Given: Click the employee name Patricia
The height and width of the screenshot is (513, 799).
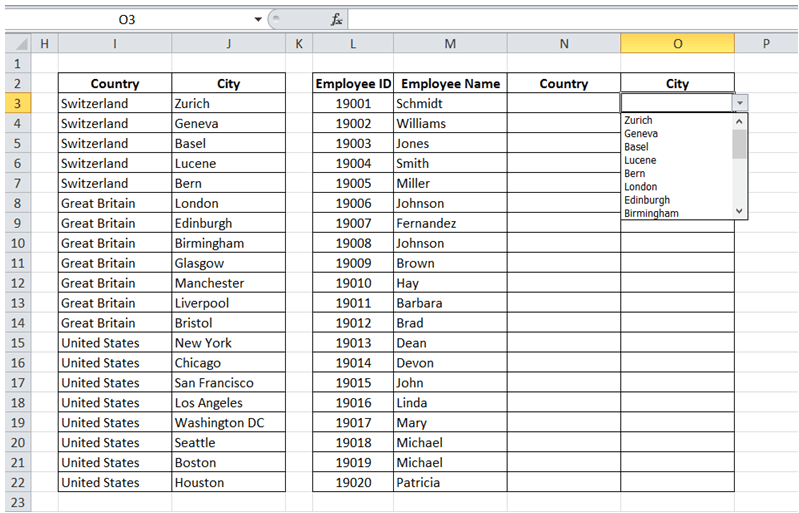Looking at the screenshot, I should pos(450,482).
